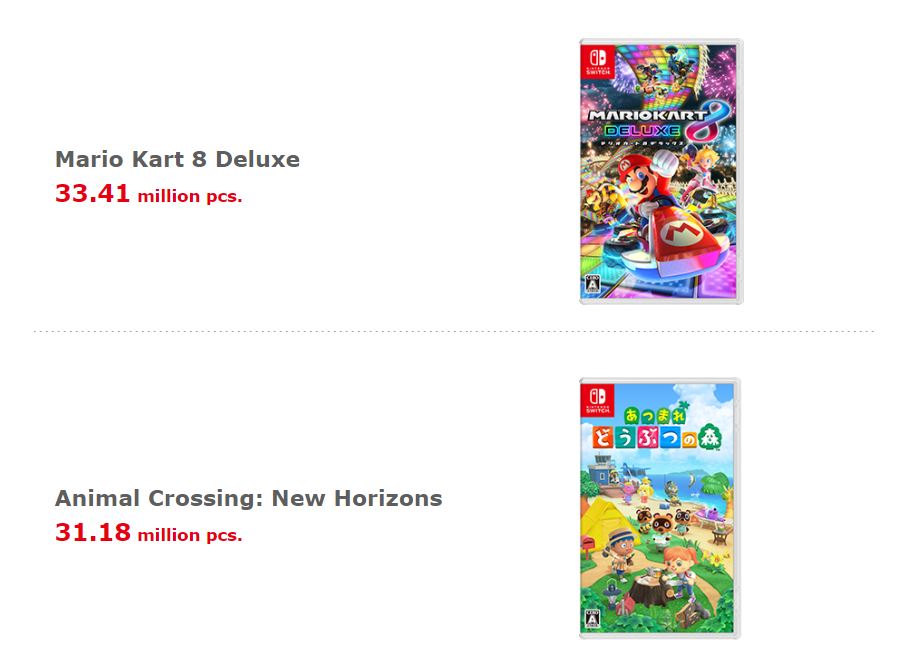Select the Animal Crossing: New Horizons title

pos(248,498)
